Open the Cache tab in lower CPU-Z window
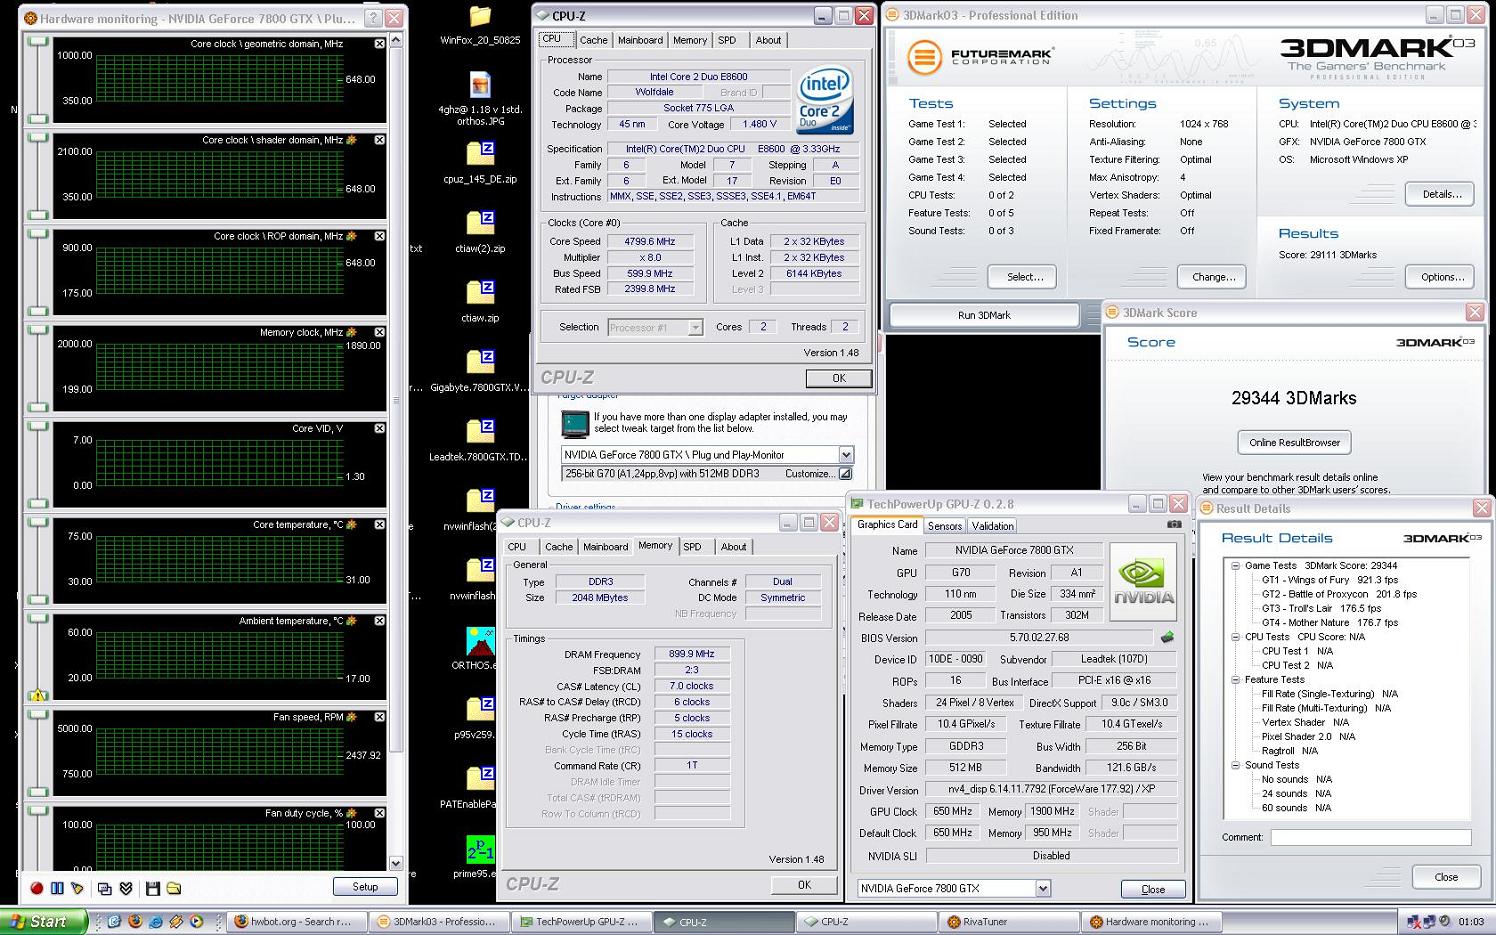This screenshot has height=935, width=1496. 559,547
